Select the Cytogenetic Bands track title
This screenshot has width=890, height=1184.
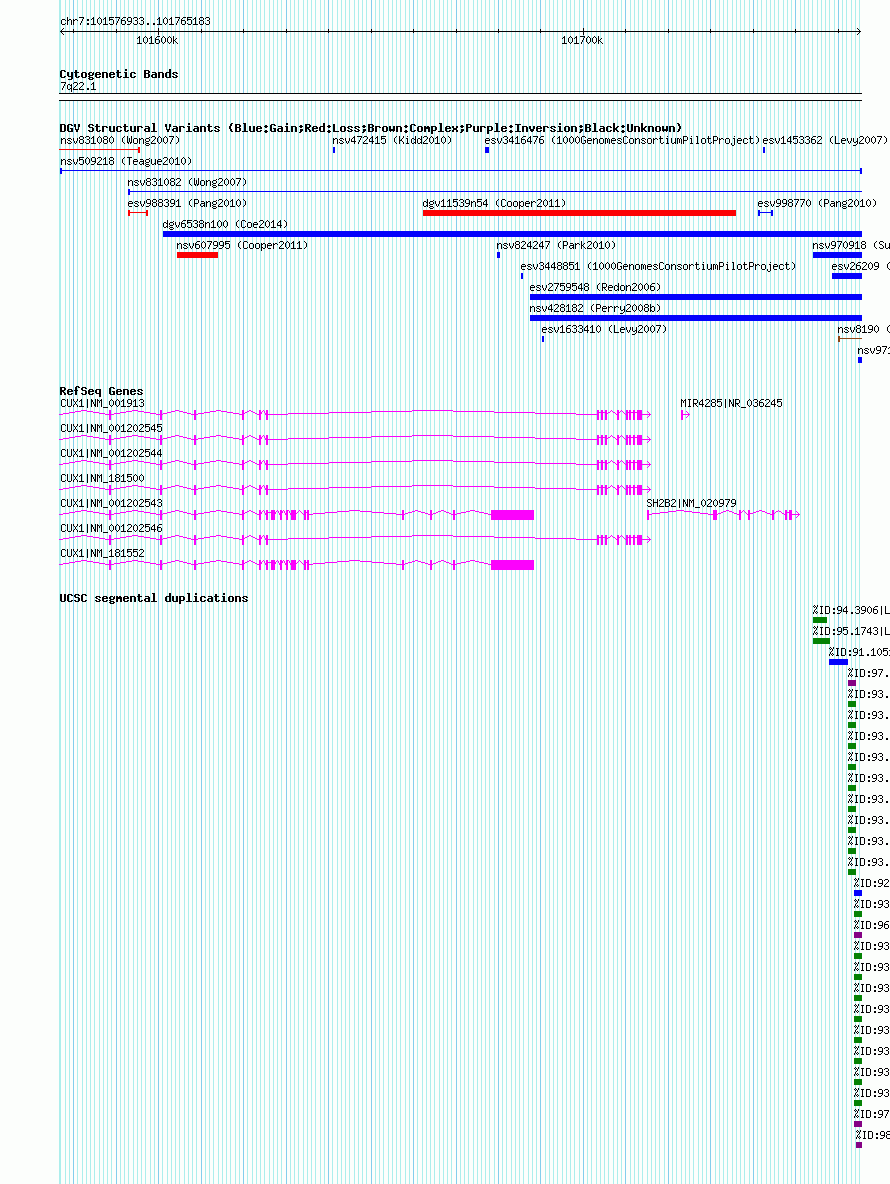119,74
